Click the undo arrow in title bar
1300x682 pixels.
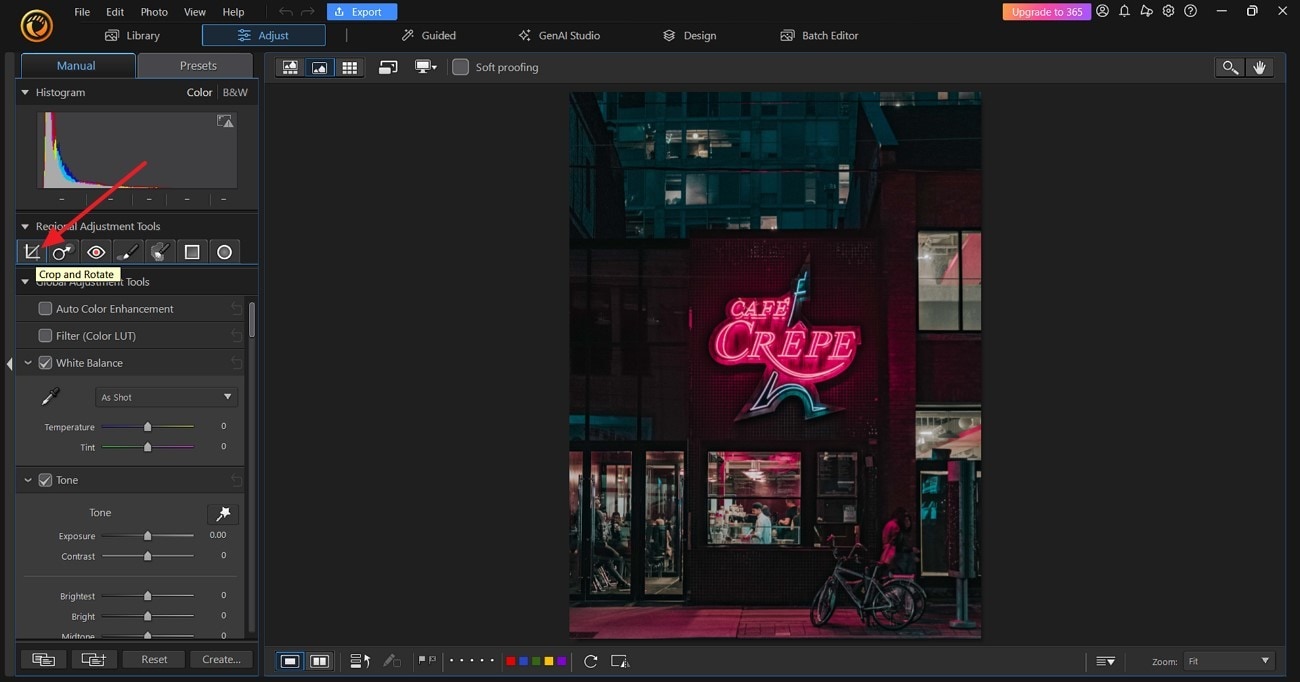click(286, 12)
